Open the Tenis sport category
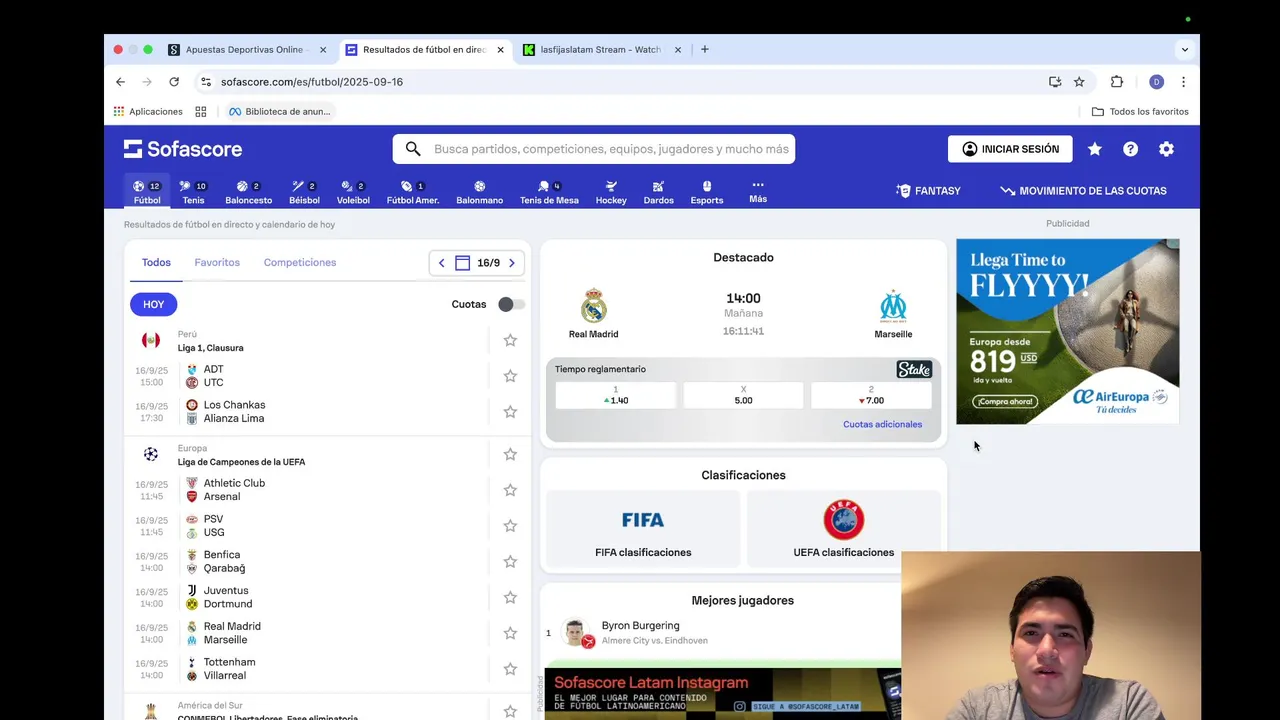The width and height of the screenshot is (1280, 720). (x=193, y=192)
